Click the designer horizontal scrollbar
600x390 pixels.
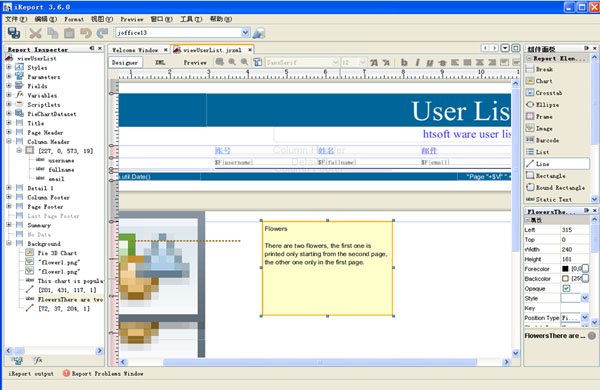click(320, 362)
